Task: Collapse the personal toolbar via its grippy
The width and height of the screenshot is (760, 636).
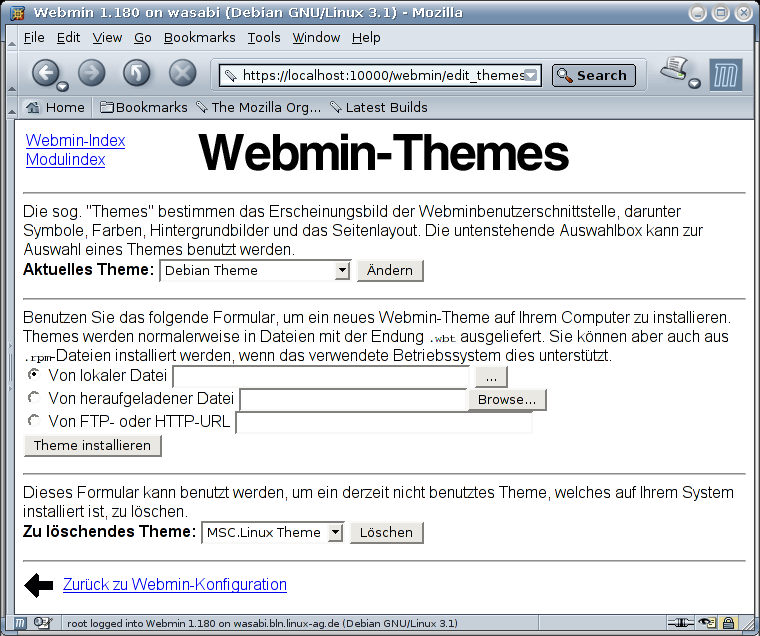Action: pyautogui.click(x=12, y=108)
